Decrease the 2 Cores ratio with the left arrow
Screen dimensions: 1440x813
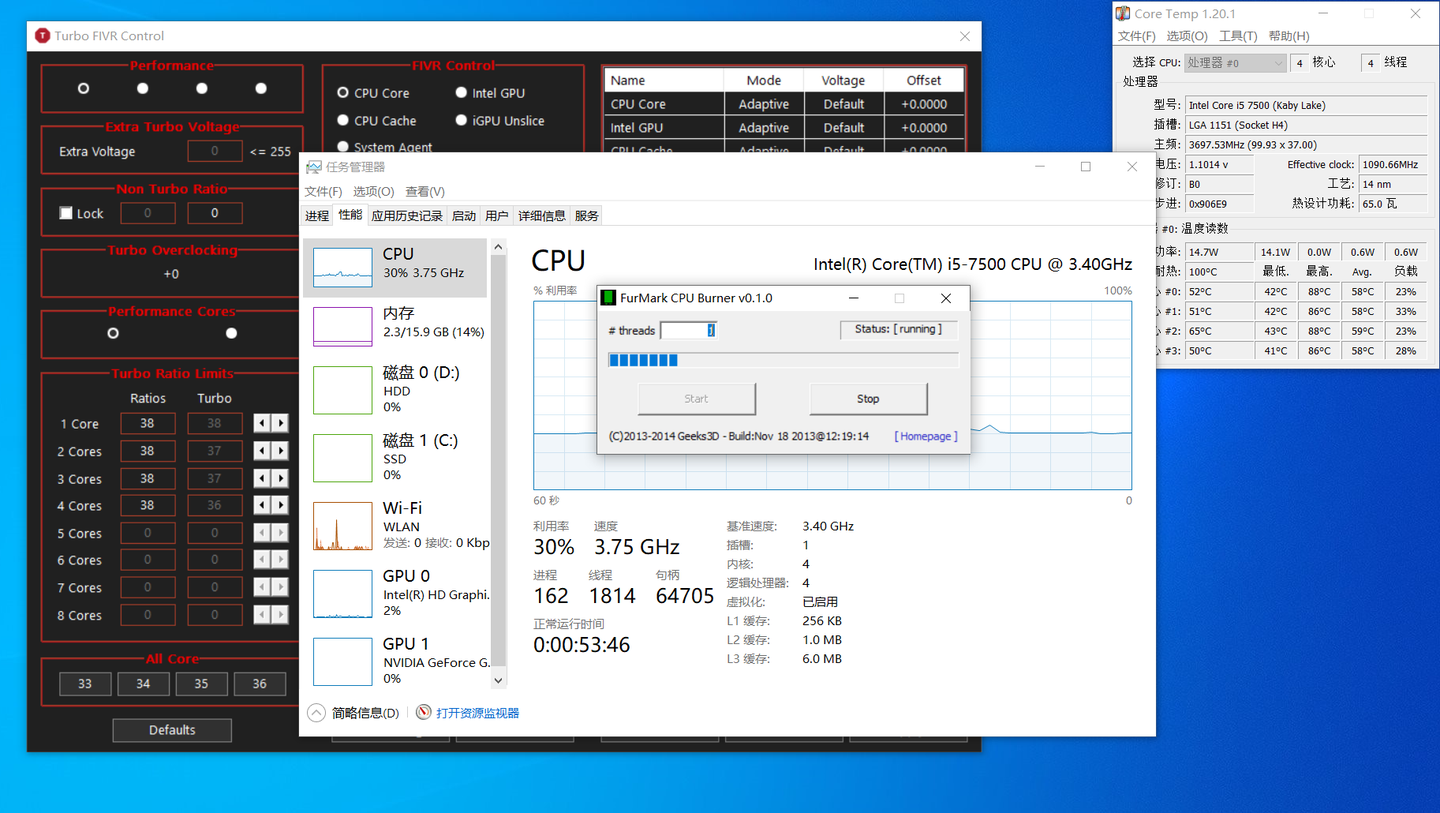(262, 451)
